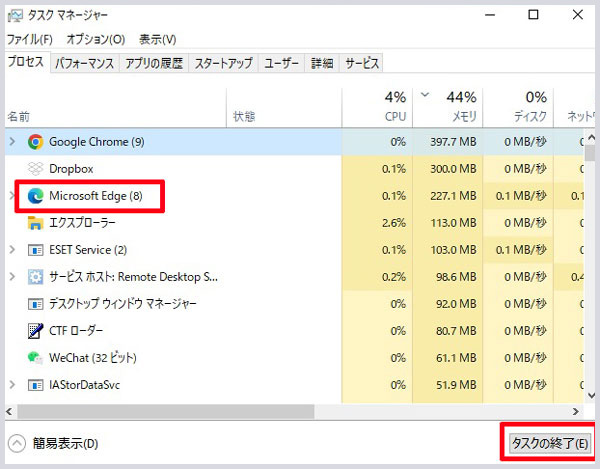Click the vertical scrollbar down arrow
This screenshot has width=600, height=469.
591,396
